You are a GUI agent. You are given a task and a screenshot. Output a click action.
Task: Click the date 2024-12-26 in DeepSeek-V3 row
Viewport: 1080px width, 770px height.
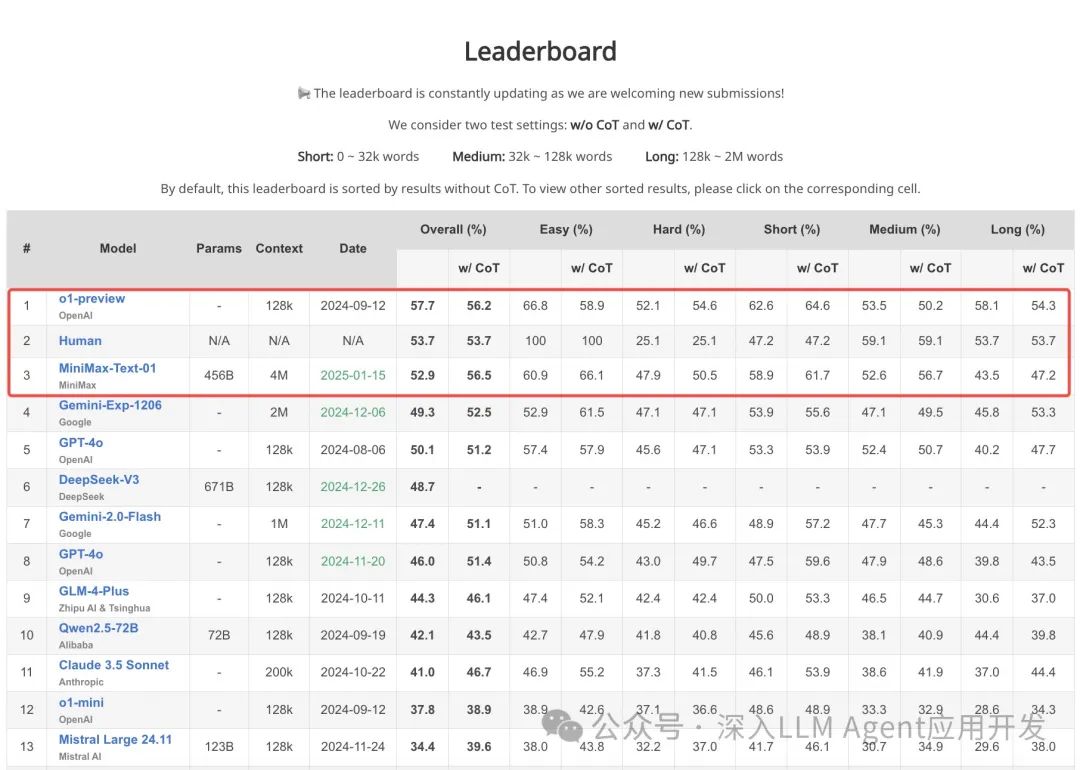[353, 487]
